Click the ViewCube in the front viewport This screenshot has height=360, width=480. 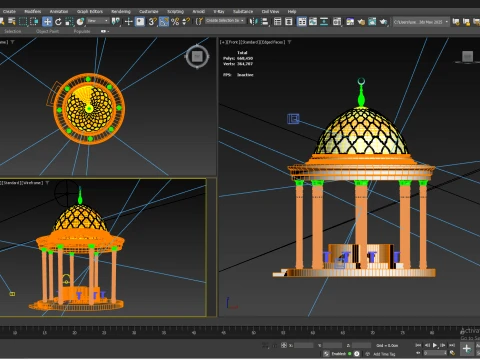click(468, 56)
